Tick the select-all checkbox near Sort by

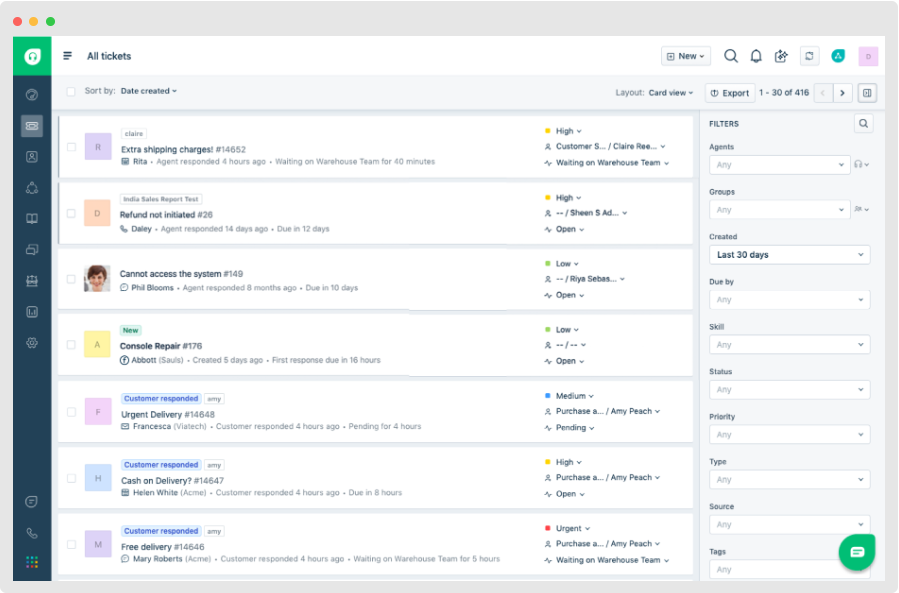71,92
